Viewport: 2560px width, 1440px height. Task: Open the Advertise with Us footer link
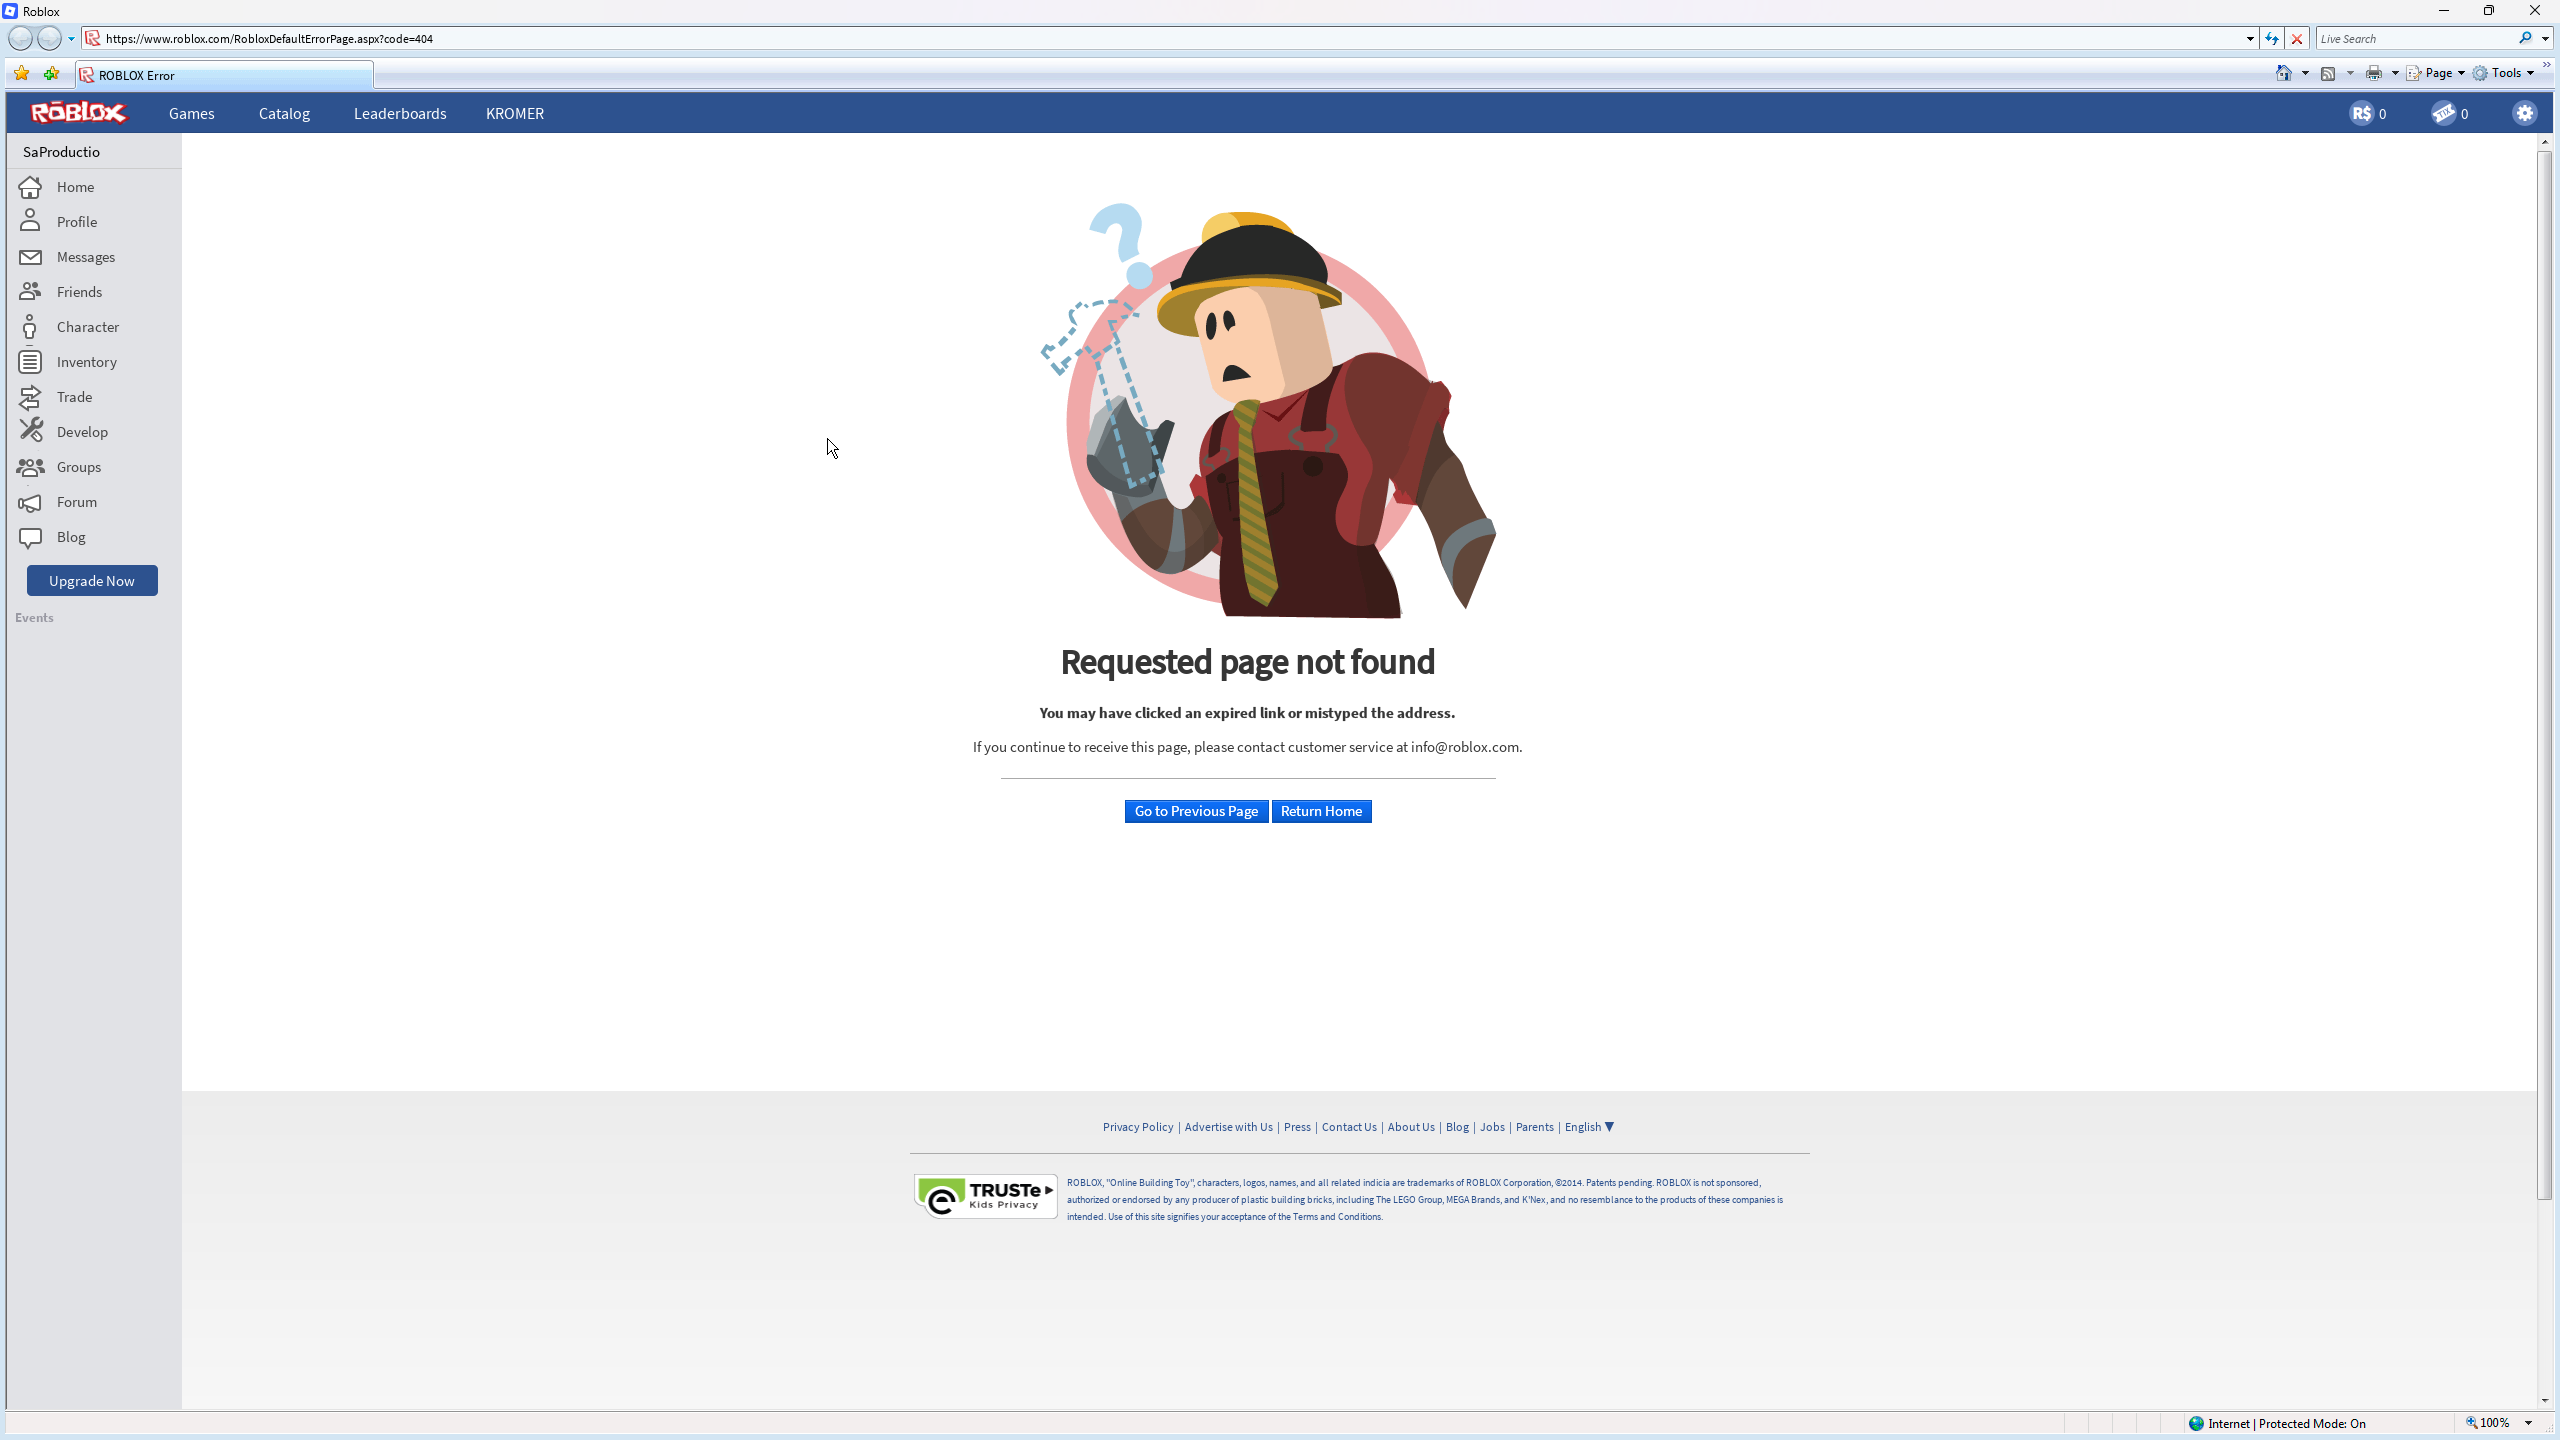tap(1228, 1127)
